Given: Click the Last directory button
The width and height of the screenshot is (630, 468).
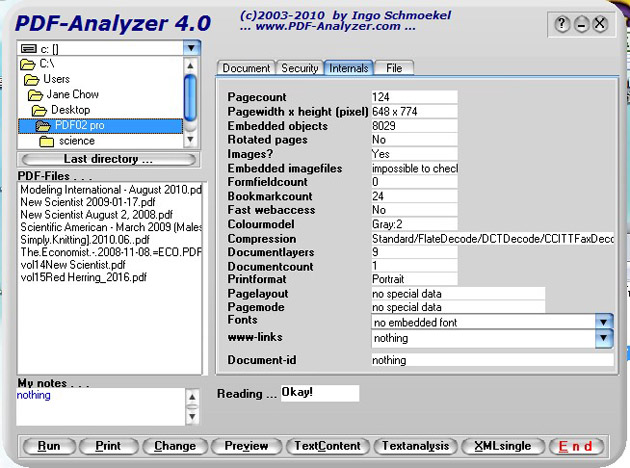Looking at the screenshot, I should [108, 159].
